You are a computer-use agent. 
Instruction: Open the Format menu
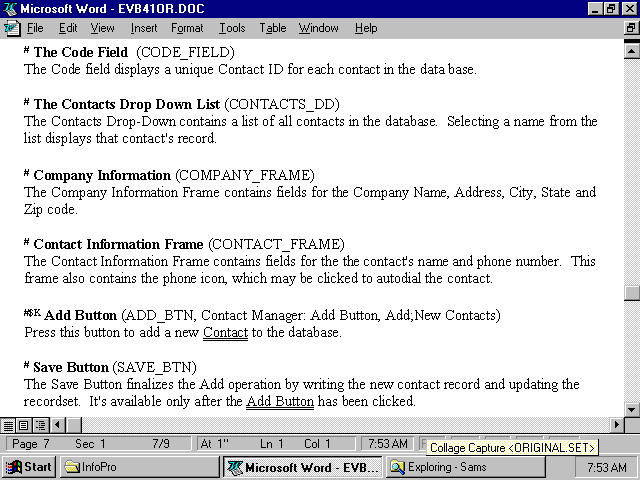[x=187, y=28]
